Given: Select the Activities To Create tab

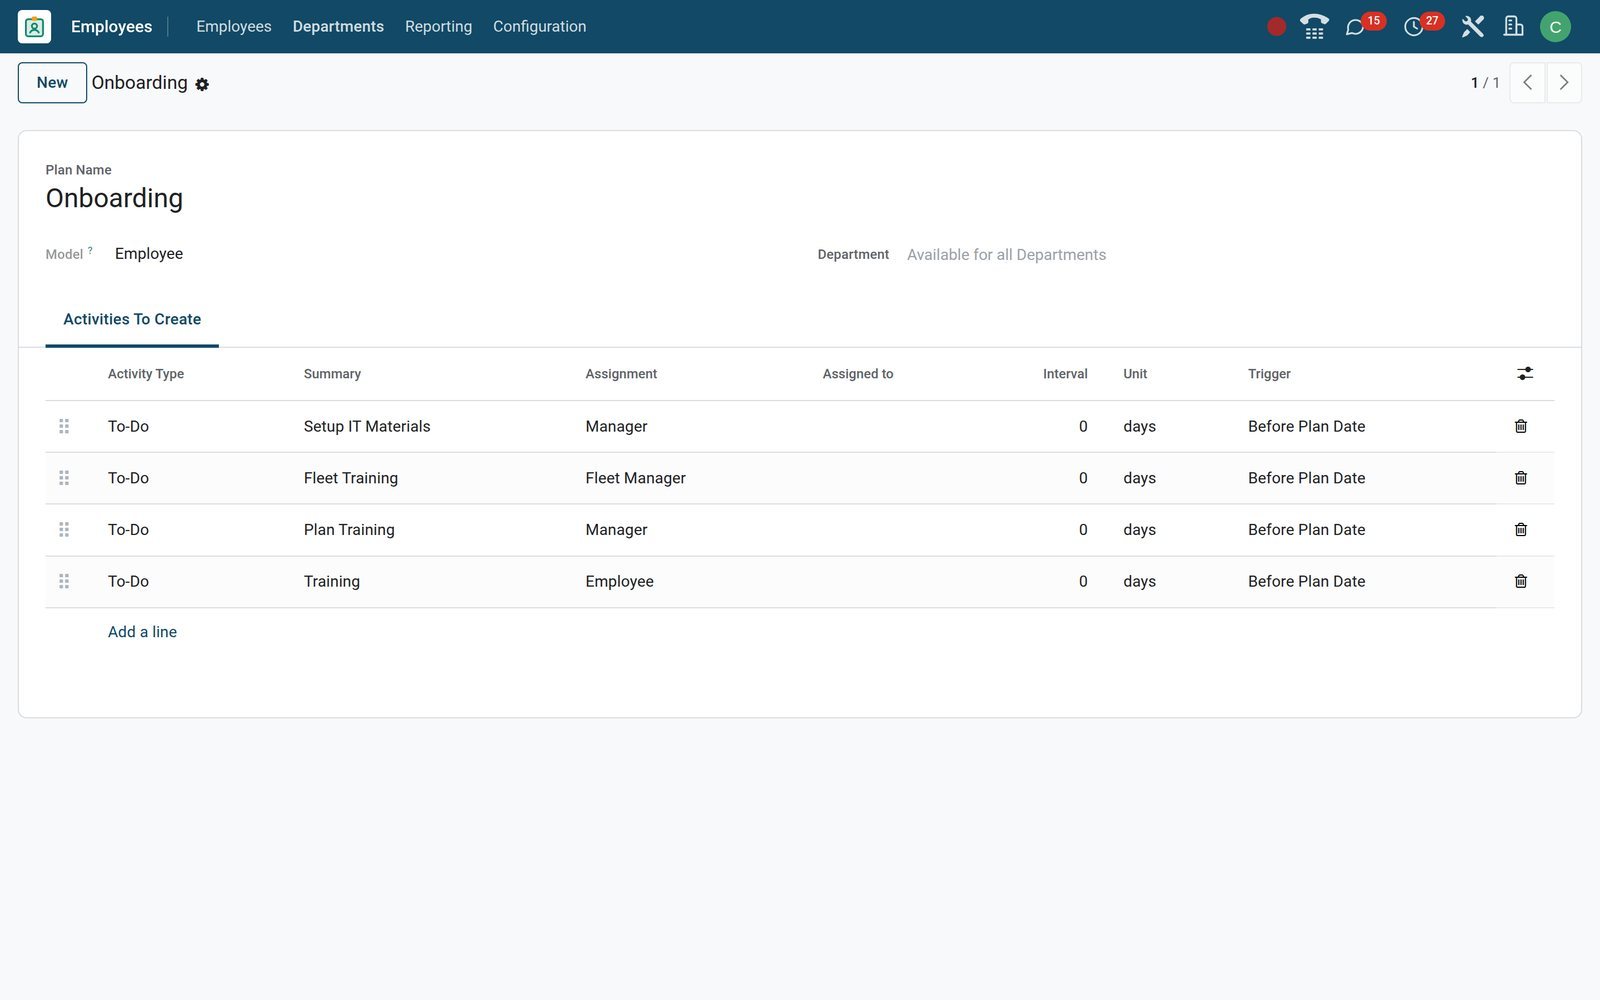Looking at the screenshot, I should tap(132, 319).
